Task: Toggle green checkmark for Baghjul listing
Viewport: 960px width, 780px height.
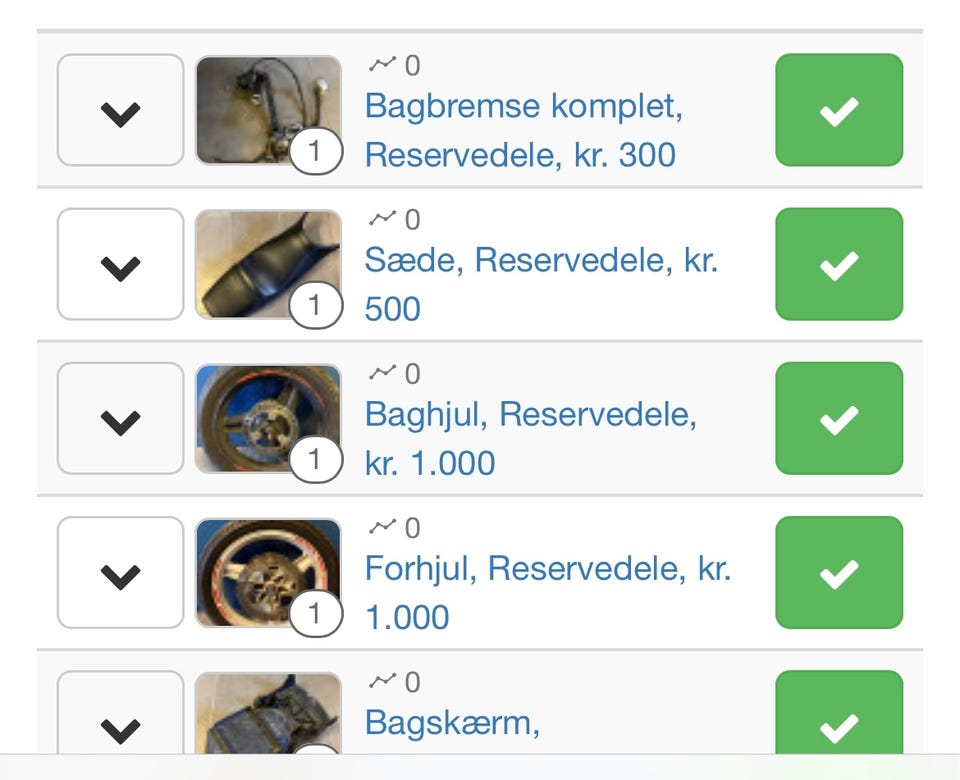Action: (839, 418)
